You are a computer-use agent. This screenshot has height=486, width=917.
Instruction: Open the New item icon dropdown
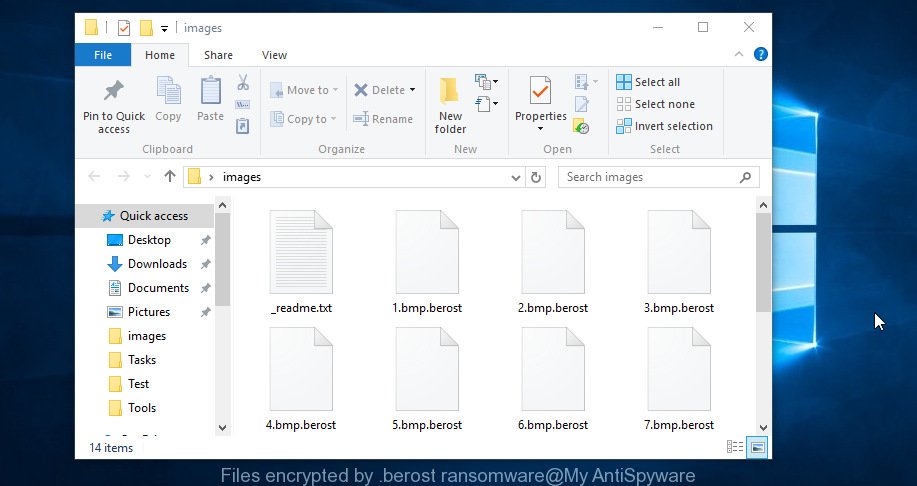coord(487,81)
